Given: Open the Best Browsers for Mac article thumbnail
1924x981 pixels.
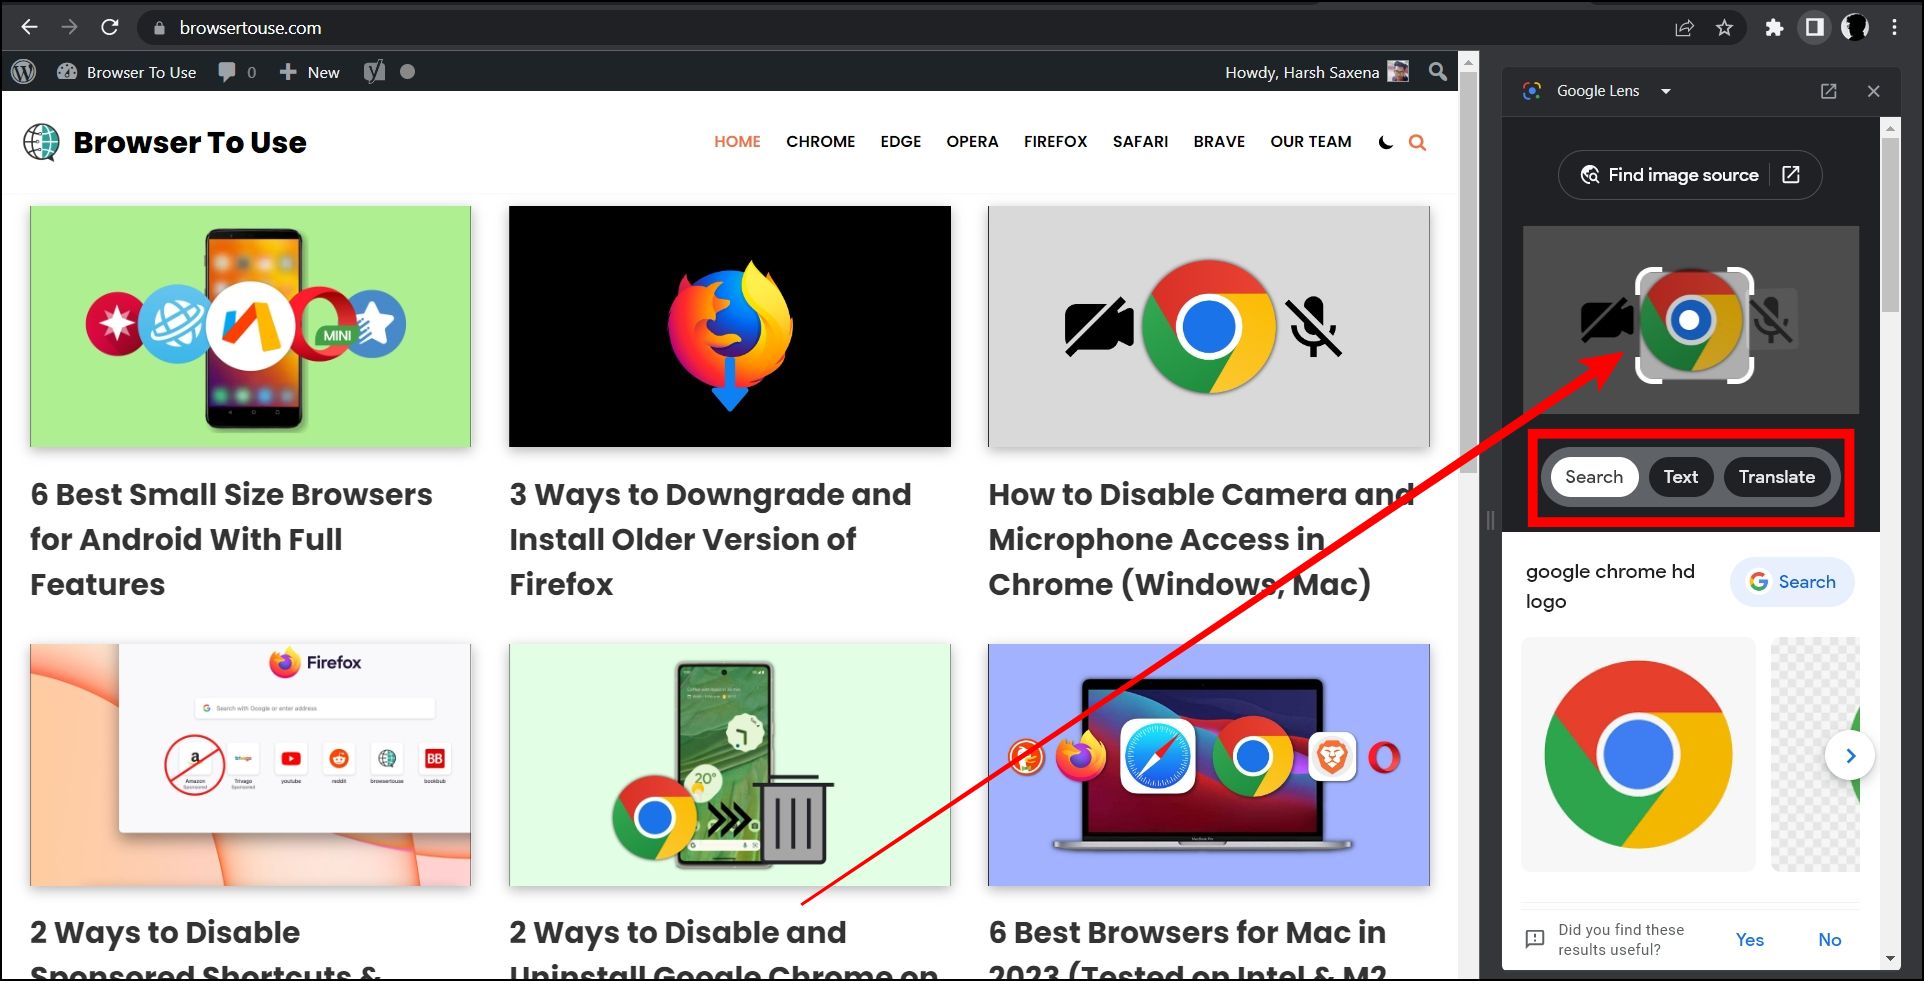Looking at the screenshot, I should [x=1209, y=764].
